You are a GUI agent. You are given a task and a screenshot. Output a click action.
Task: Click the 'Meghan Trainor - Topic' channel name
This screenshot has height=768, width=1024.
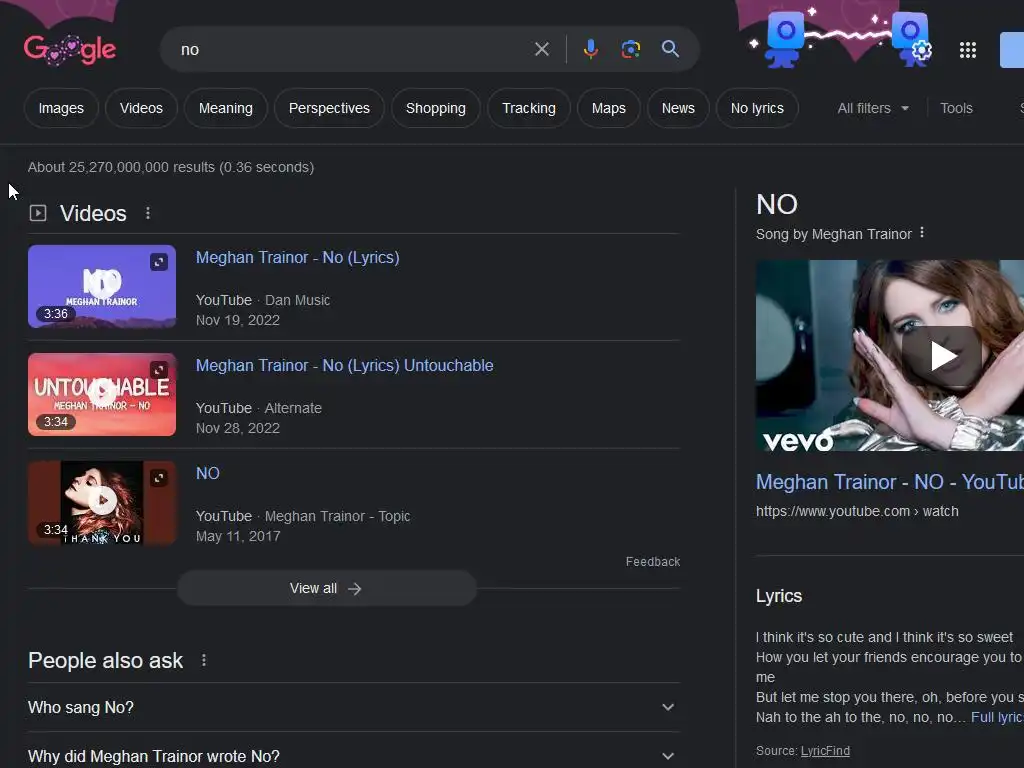(337, 517)
